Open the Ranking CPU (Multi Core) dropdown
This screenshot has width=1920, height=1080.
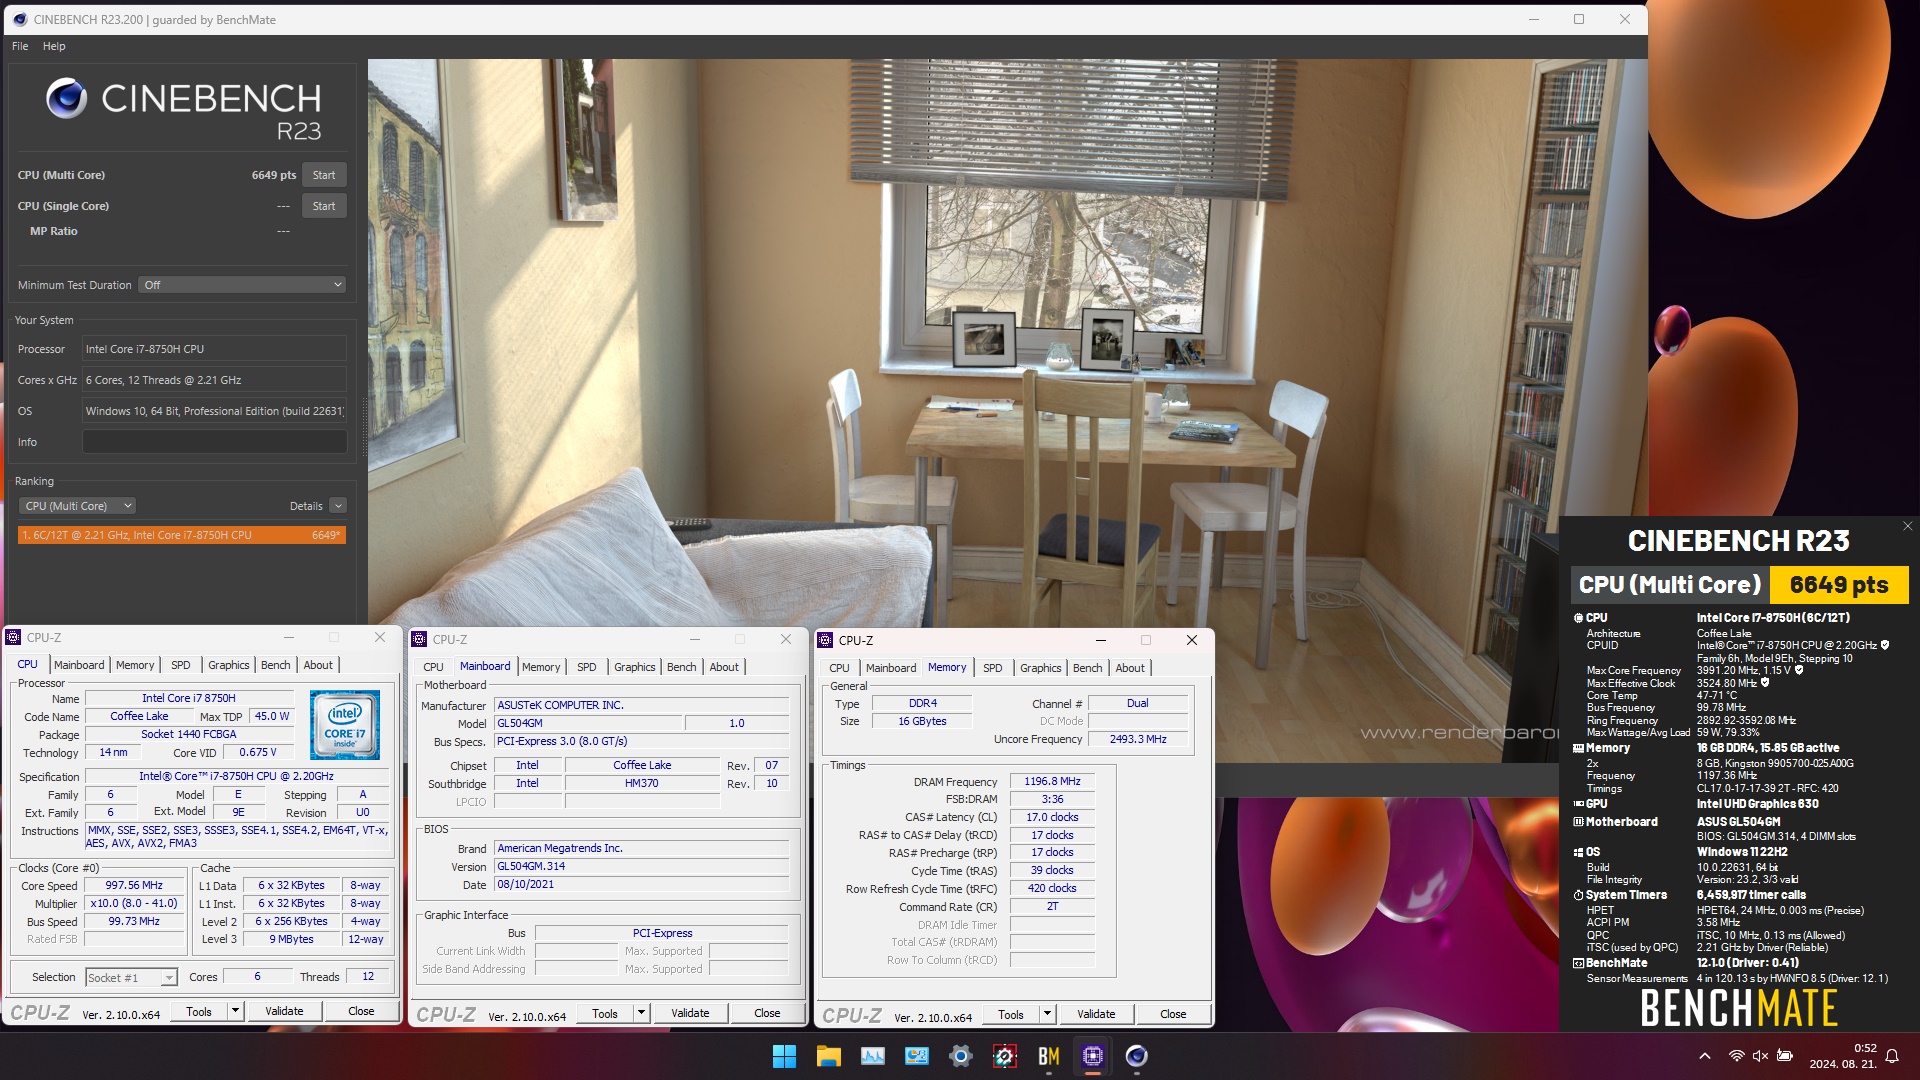point(78,506)
